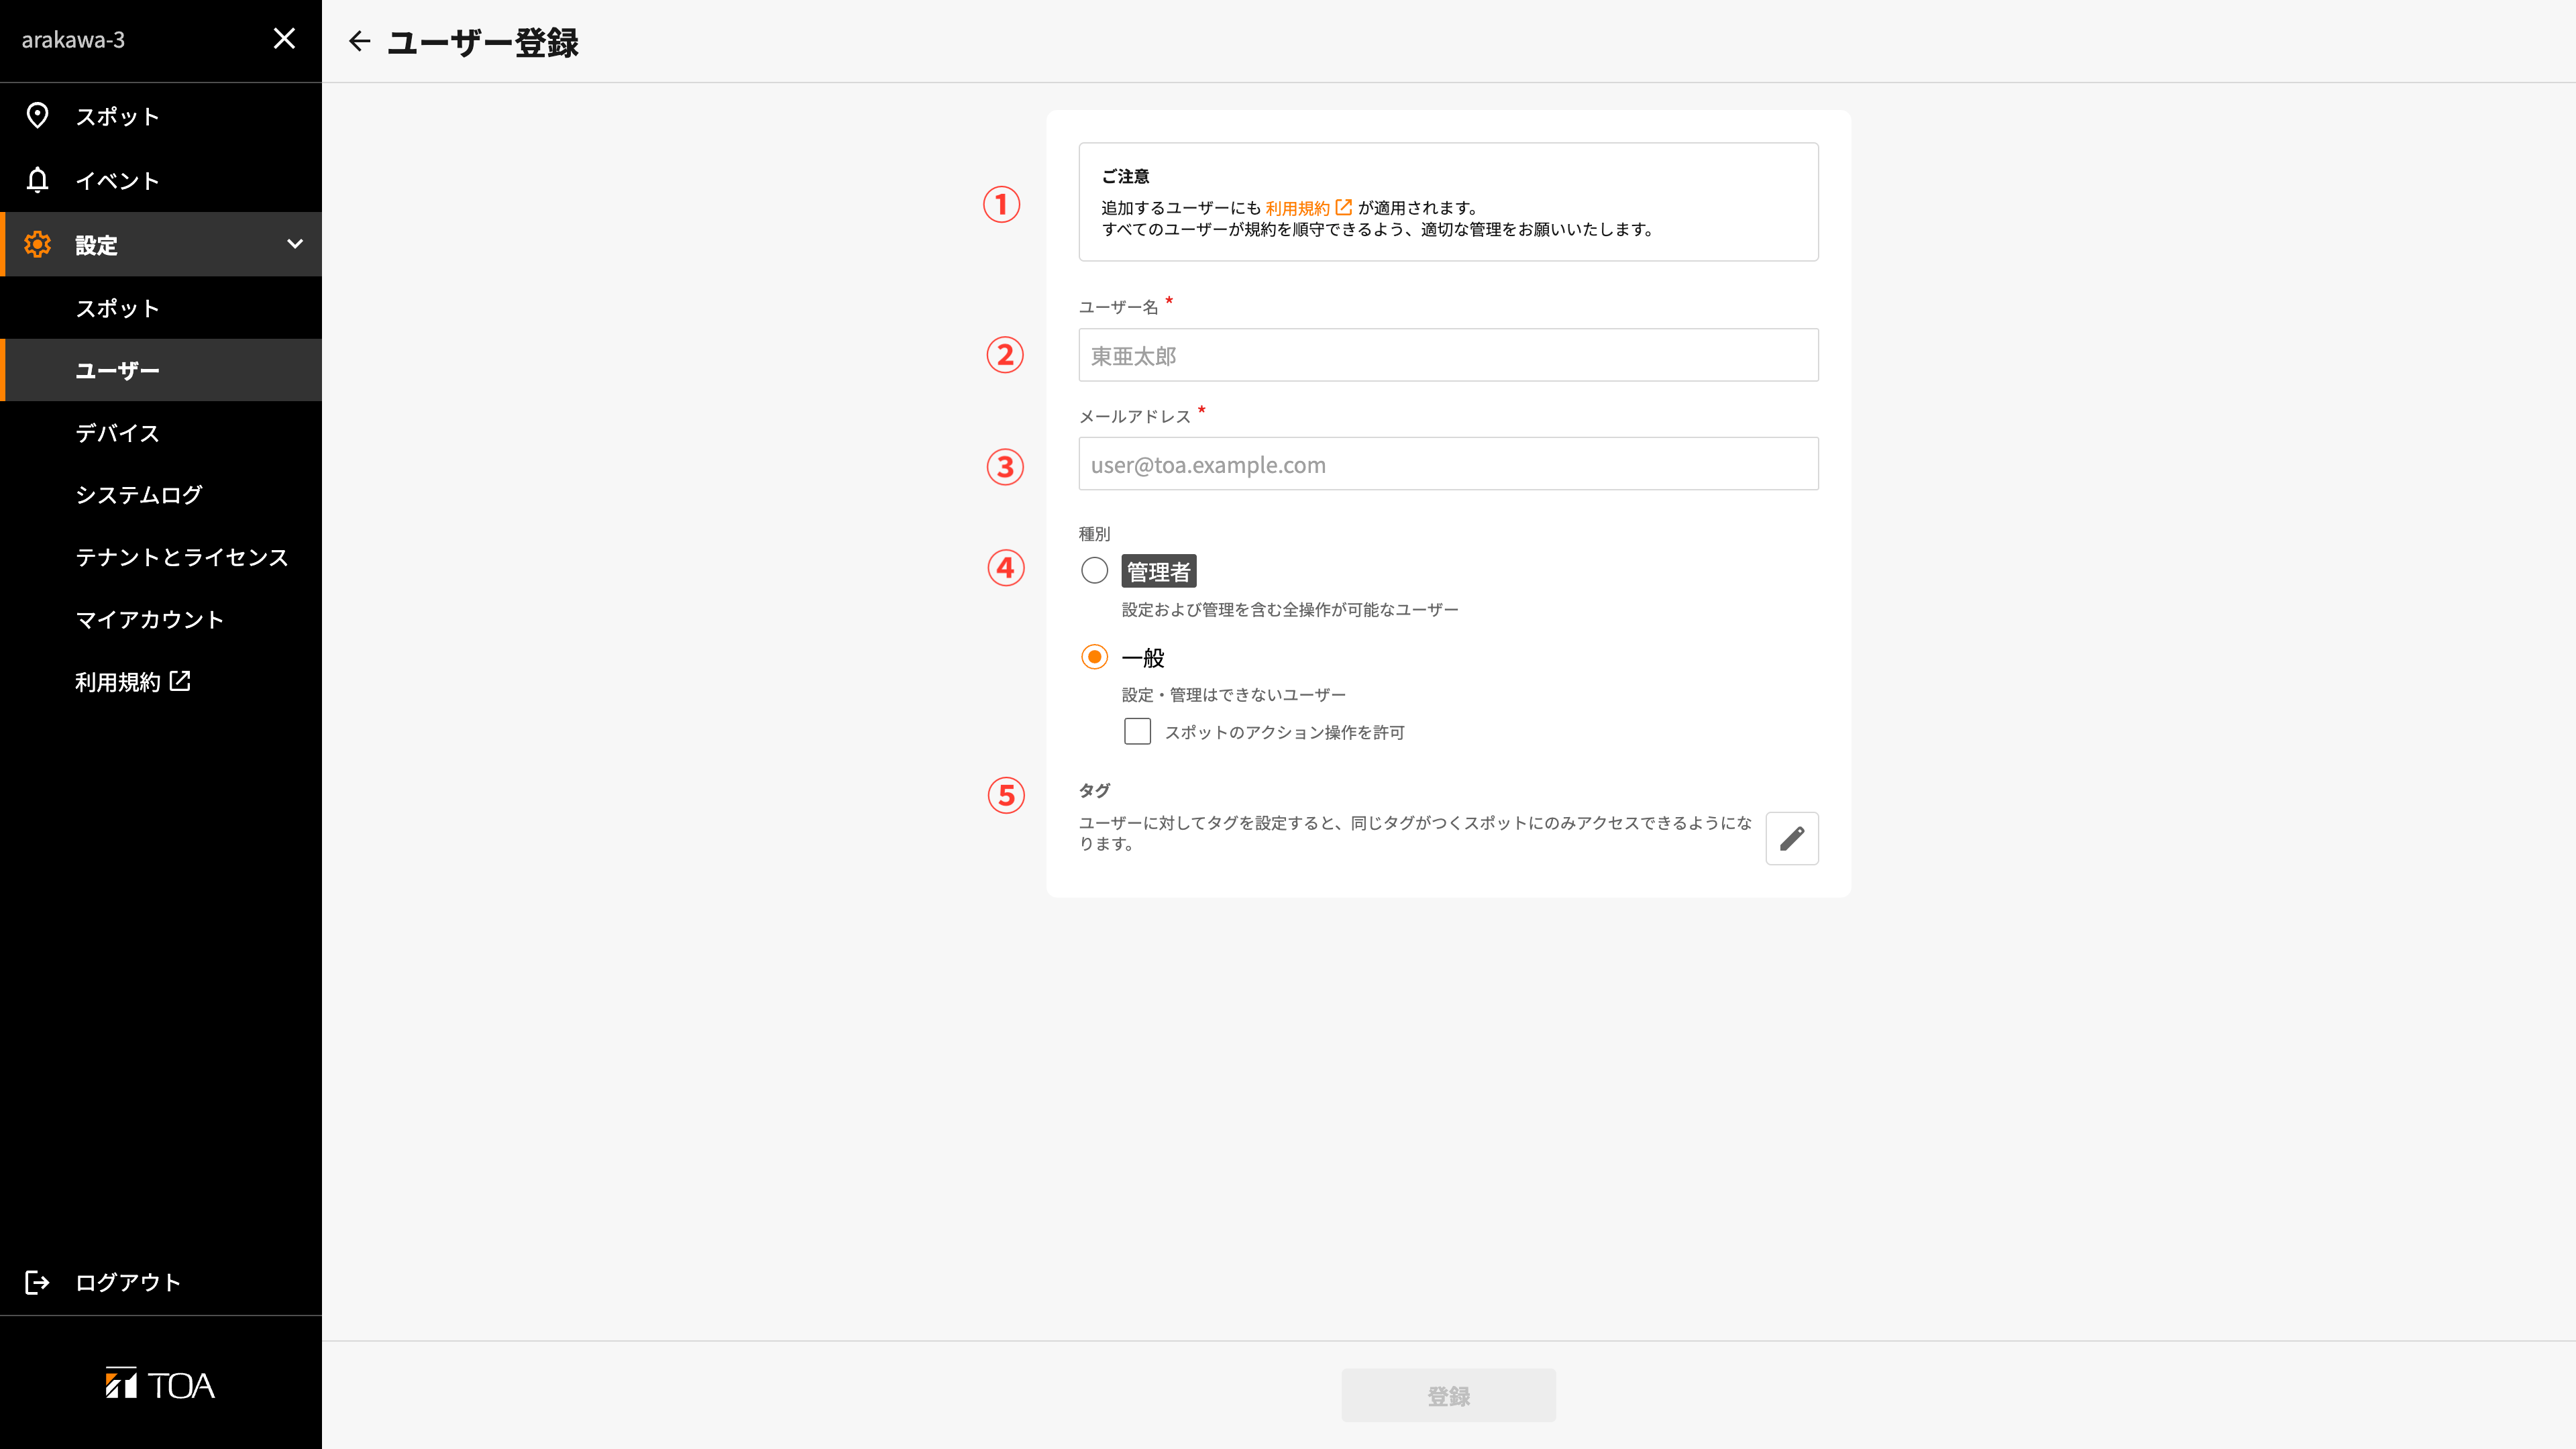
Task: Open デバイス in the settings submenu
Action: pyautogui.click(x=161, y=433)
